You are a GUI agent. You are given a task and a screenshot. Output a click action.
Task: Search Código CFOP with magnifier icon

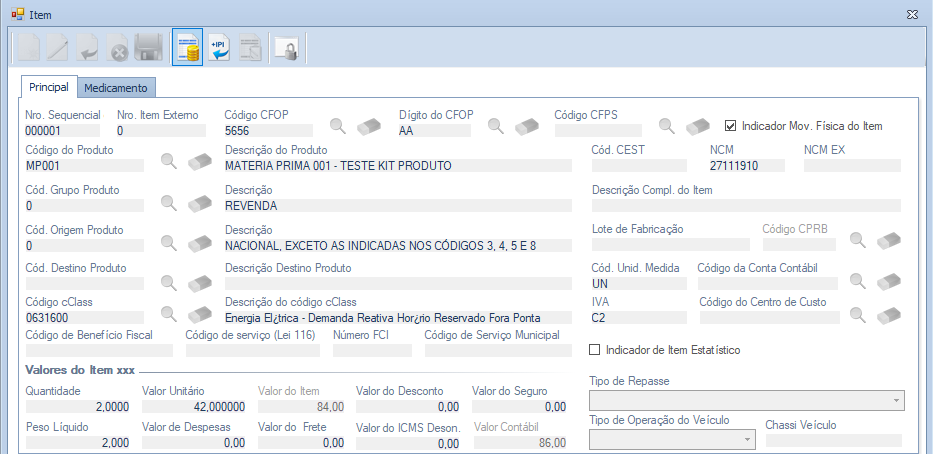click(x=338, y=126)
